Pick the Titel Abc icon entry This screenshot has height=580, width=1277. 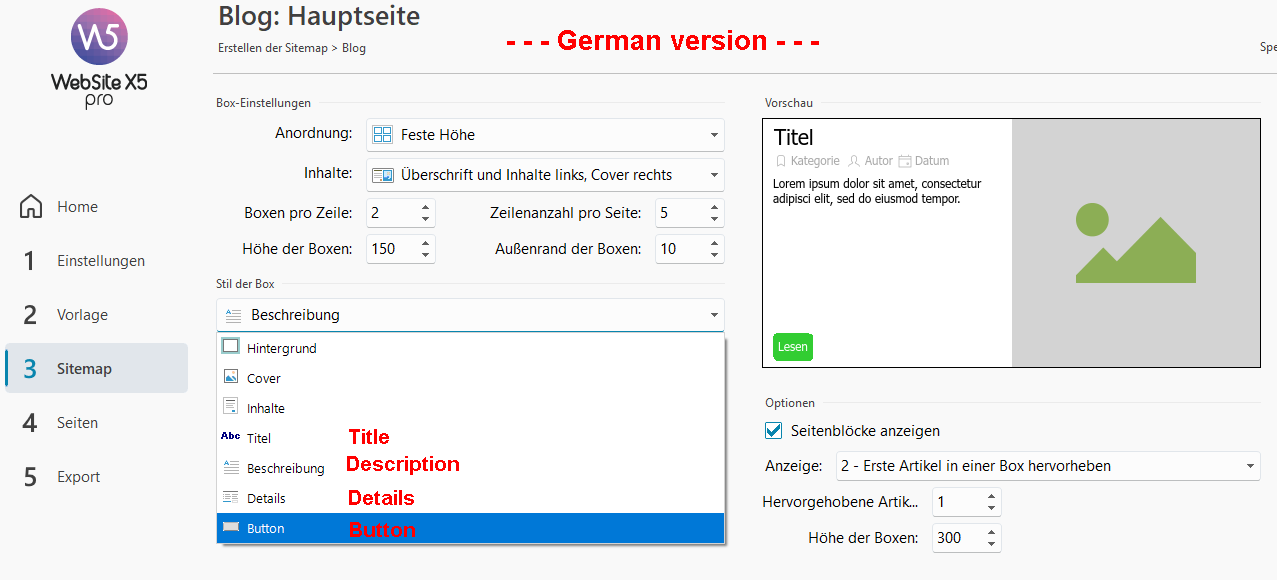click(x=231, y=437)
